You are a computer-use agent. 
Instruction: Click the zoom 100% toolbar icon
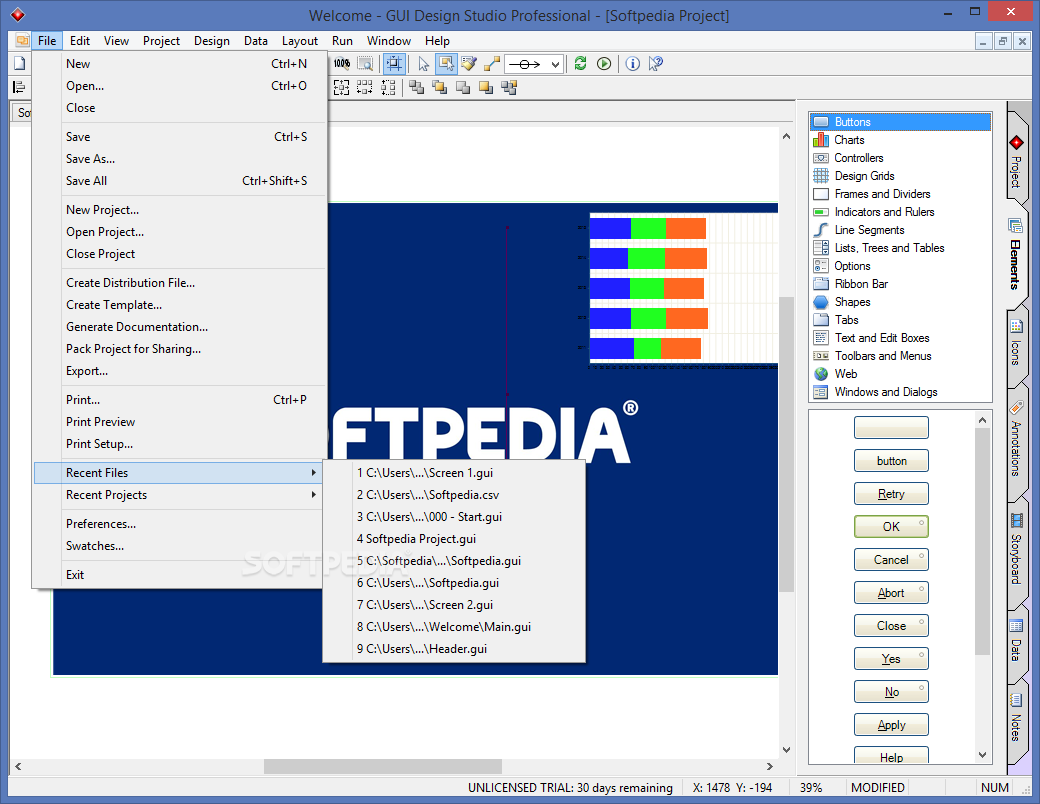point(342,64)
